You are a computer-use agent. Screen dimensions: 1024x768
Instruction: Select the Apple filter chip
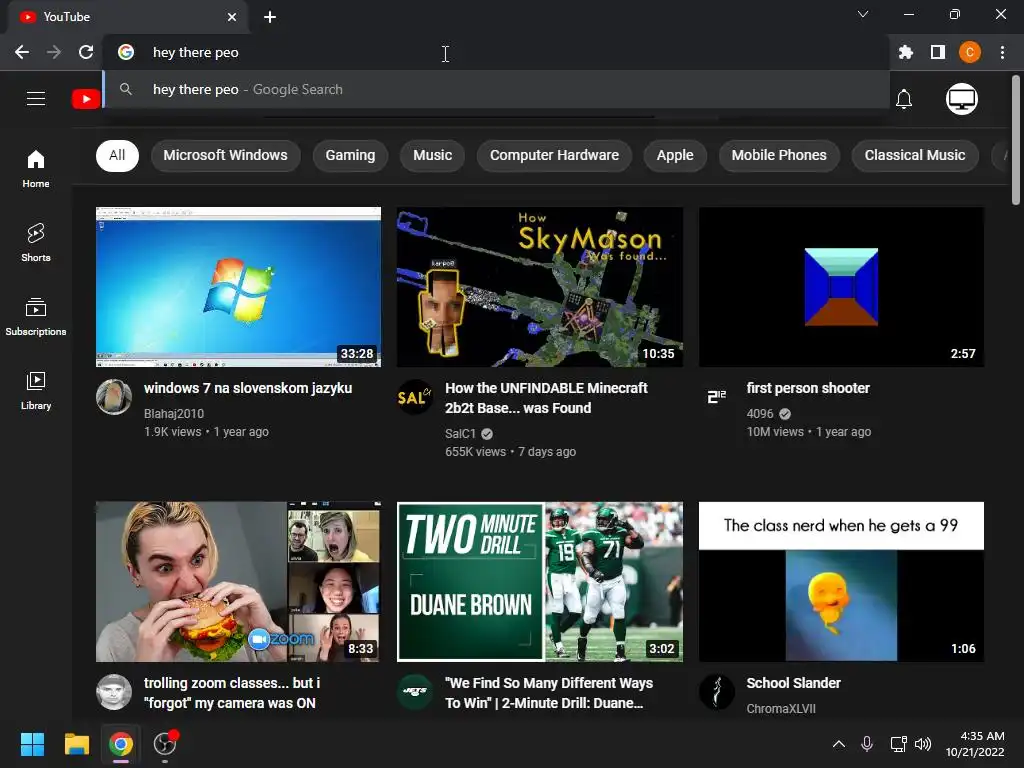click(675, 155)
